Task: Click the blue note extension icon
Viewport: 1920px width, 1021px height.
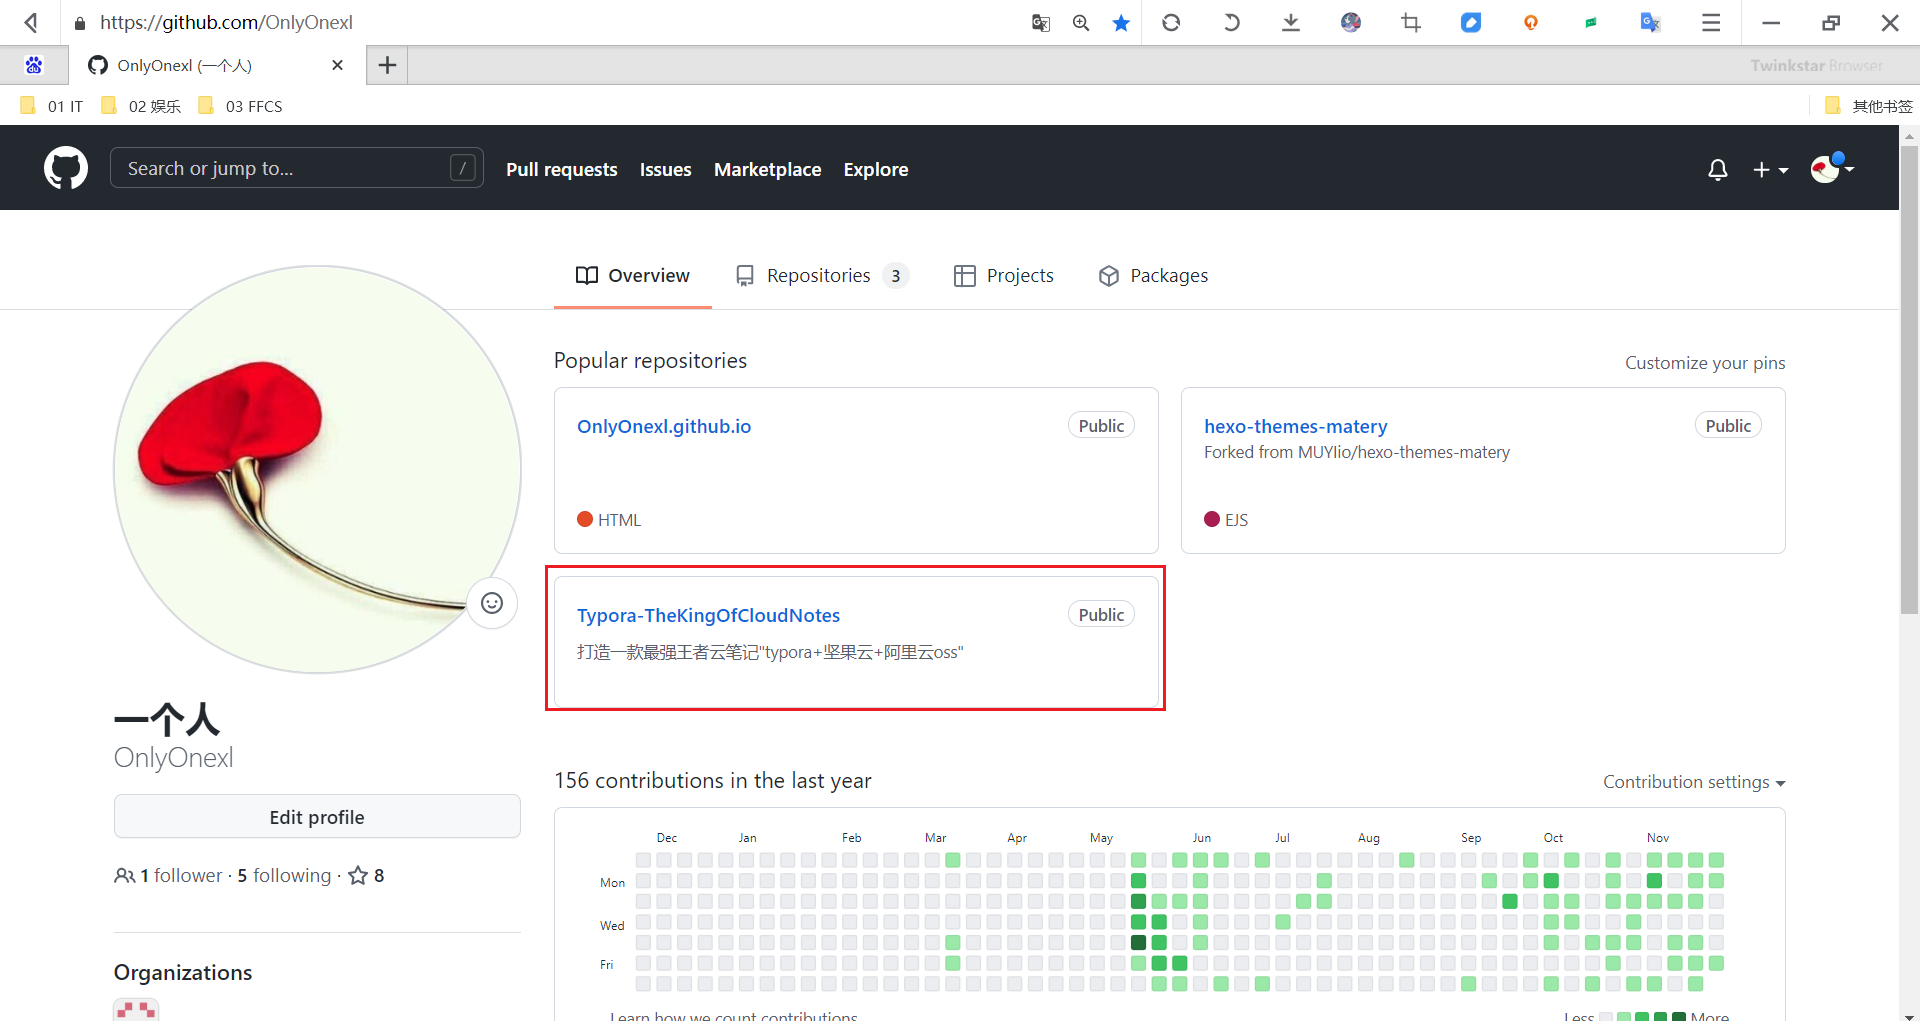Action: tap(1471, 22)
